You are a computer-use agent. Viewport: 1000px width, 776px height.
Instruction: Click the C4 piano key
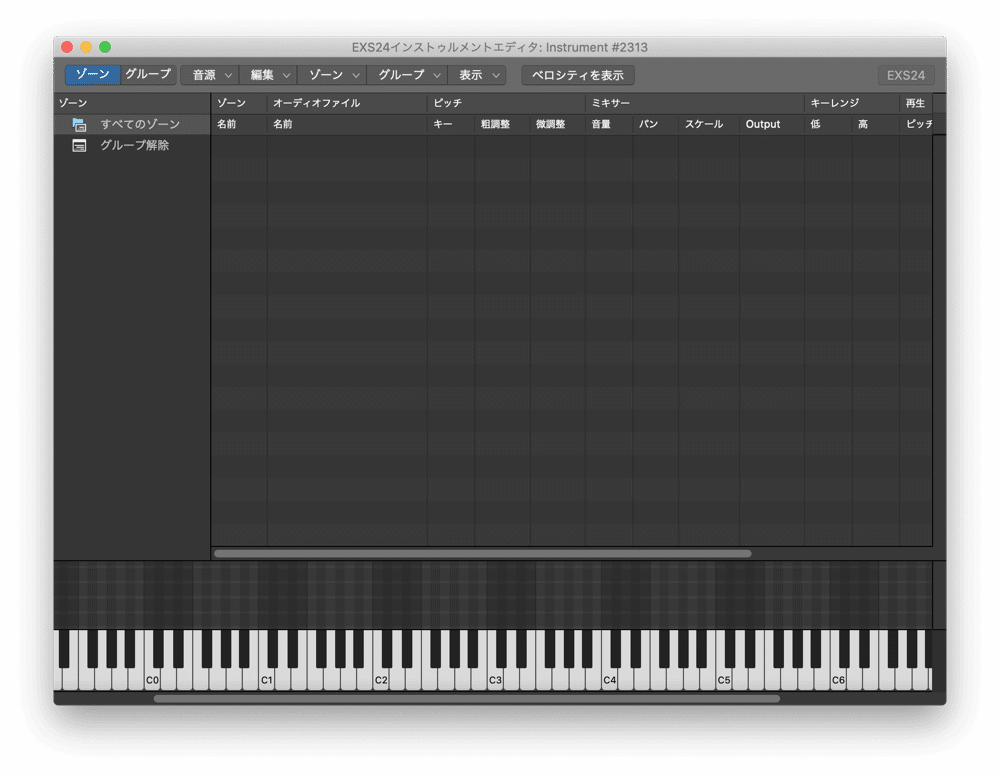(609, 680)
